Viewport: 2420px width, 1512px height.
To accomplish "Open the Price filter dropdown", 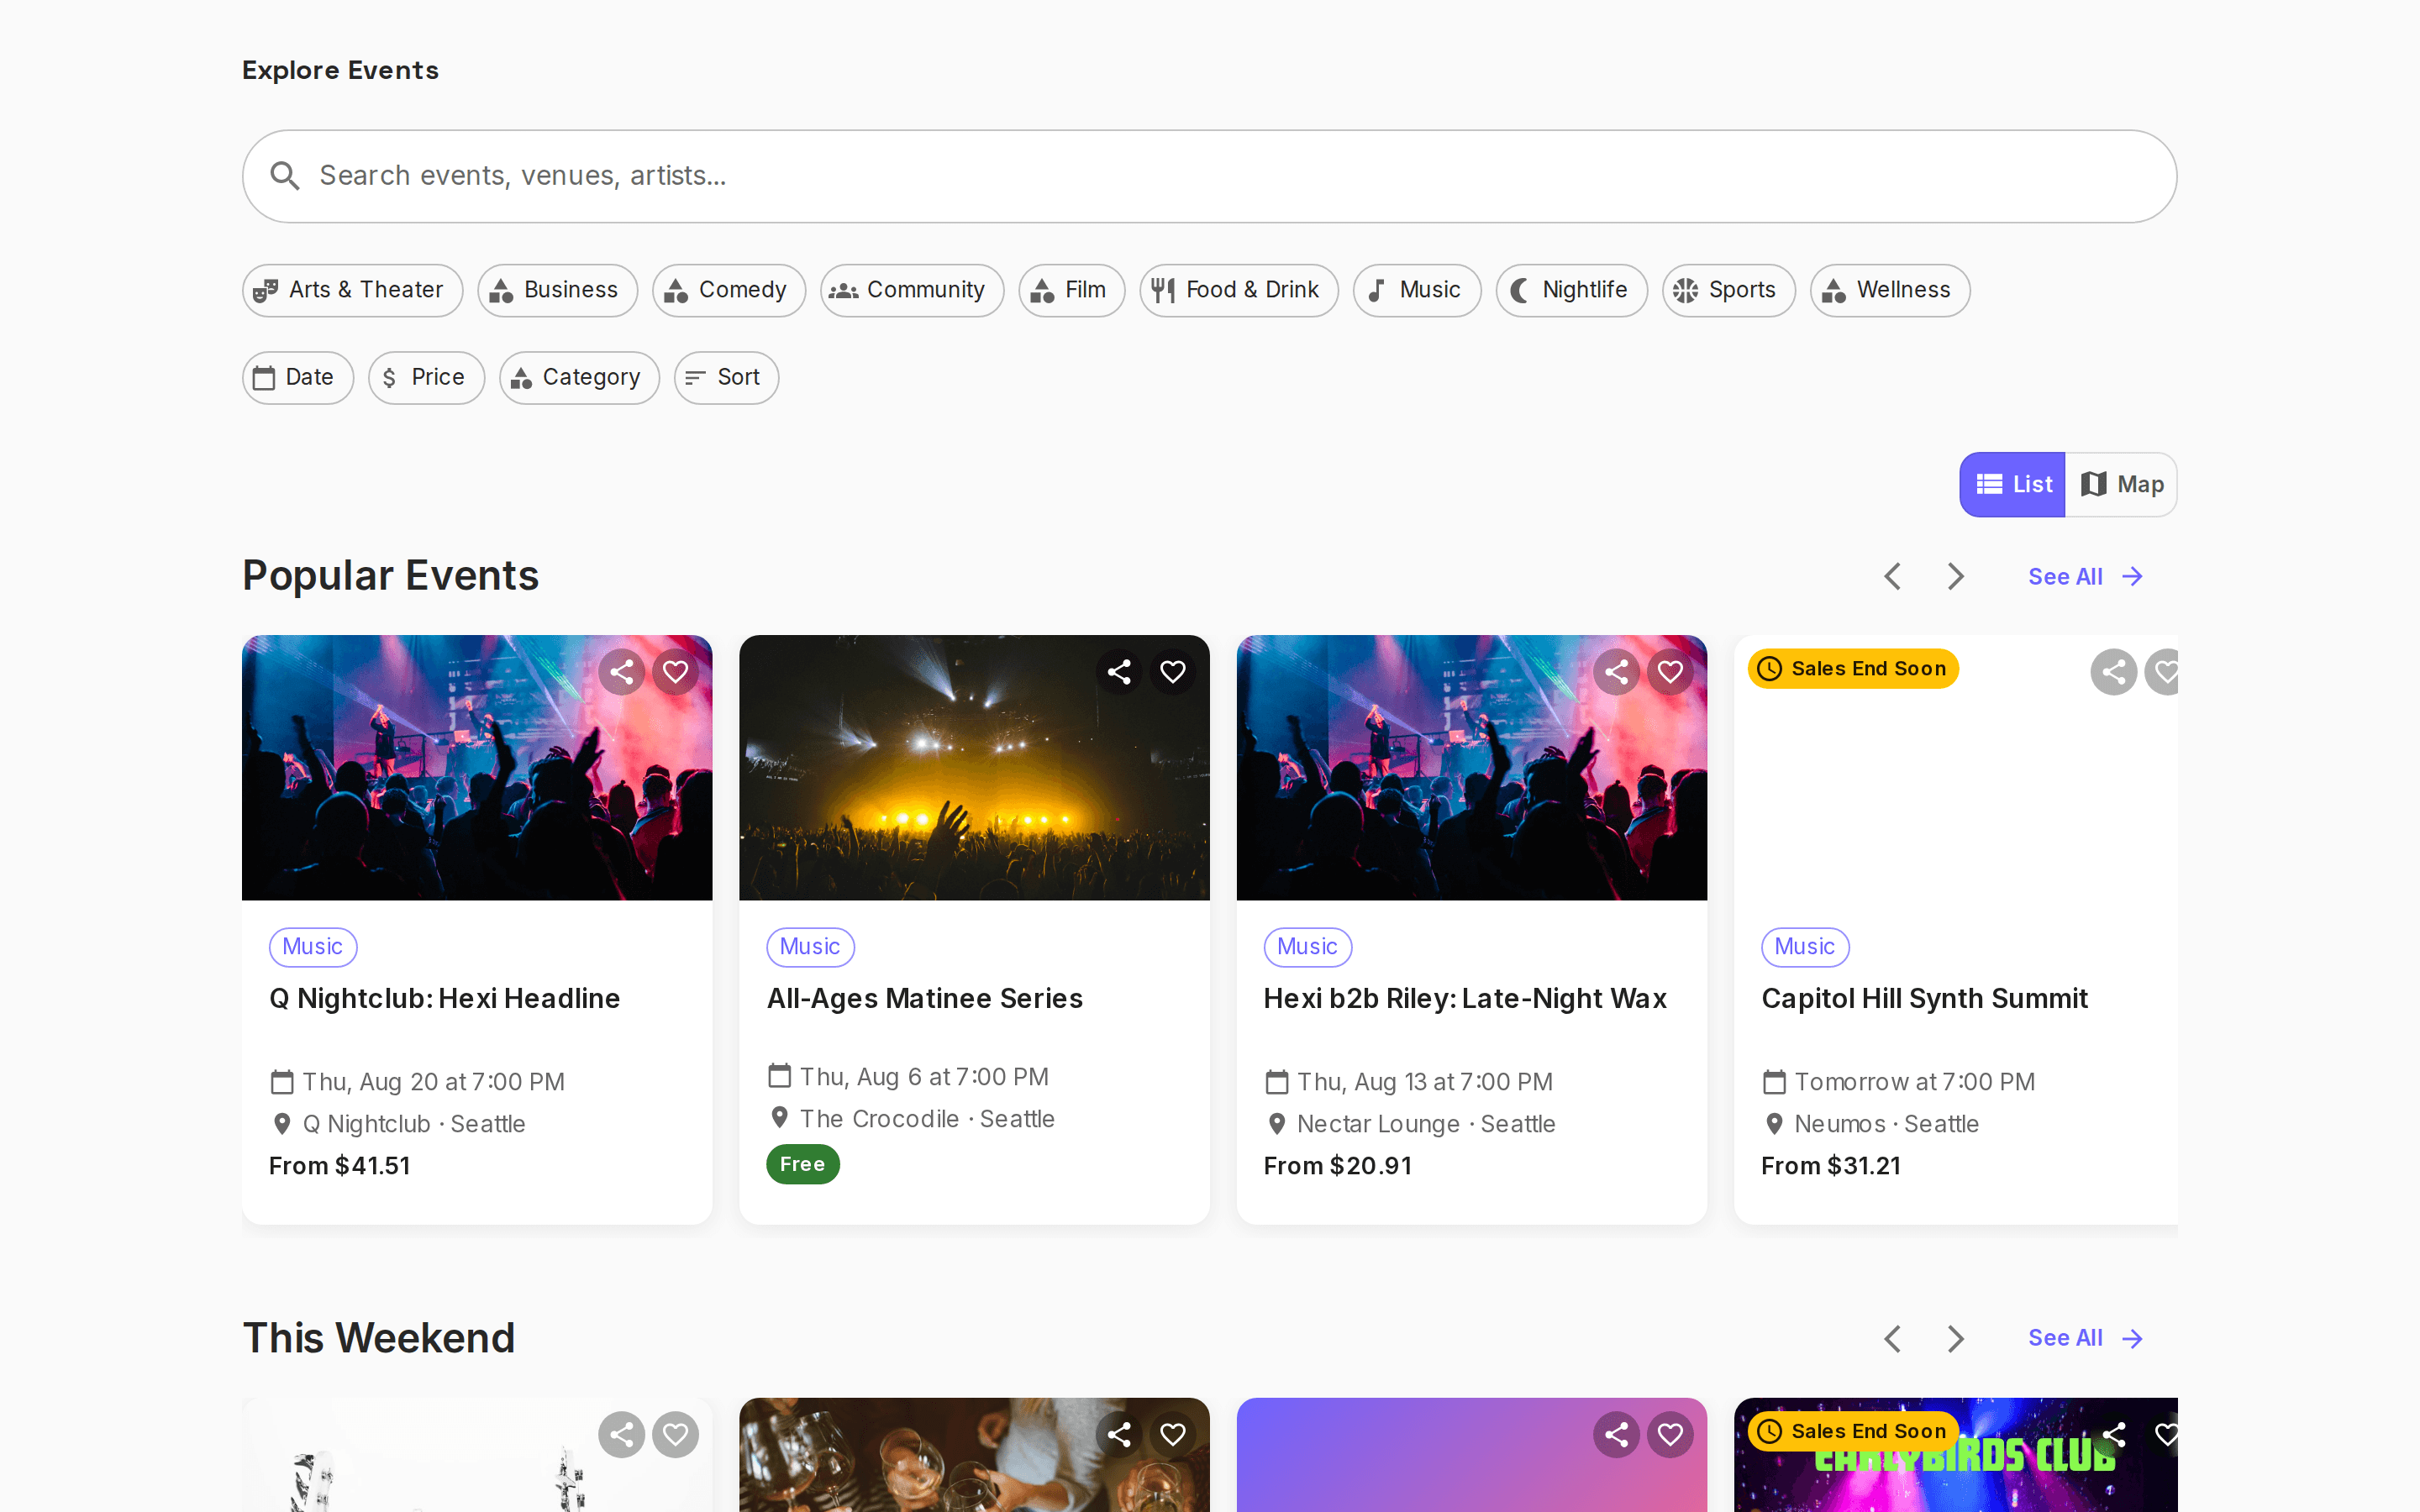I will tap(426, 377).
